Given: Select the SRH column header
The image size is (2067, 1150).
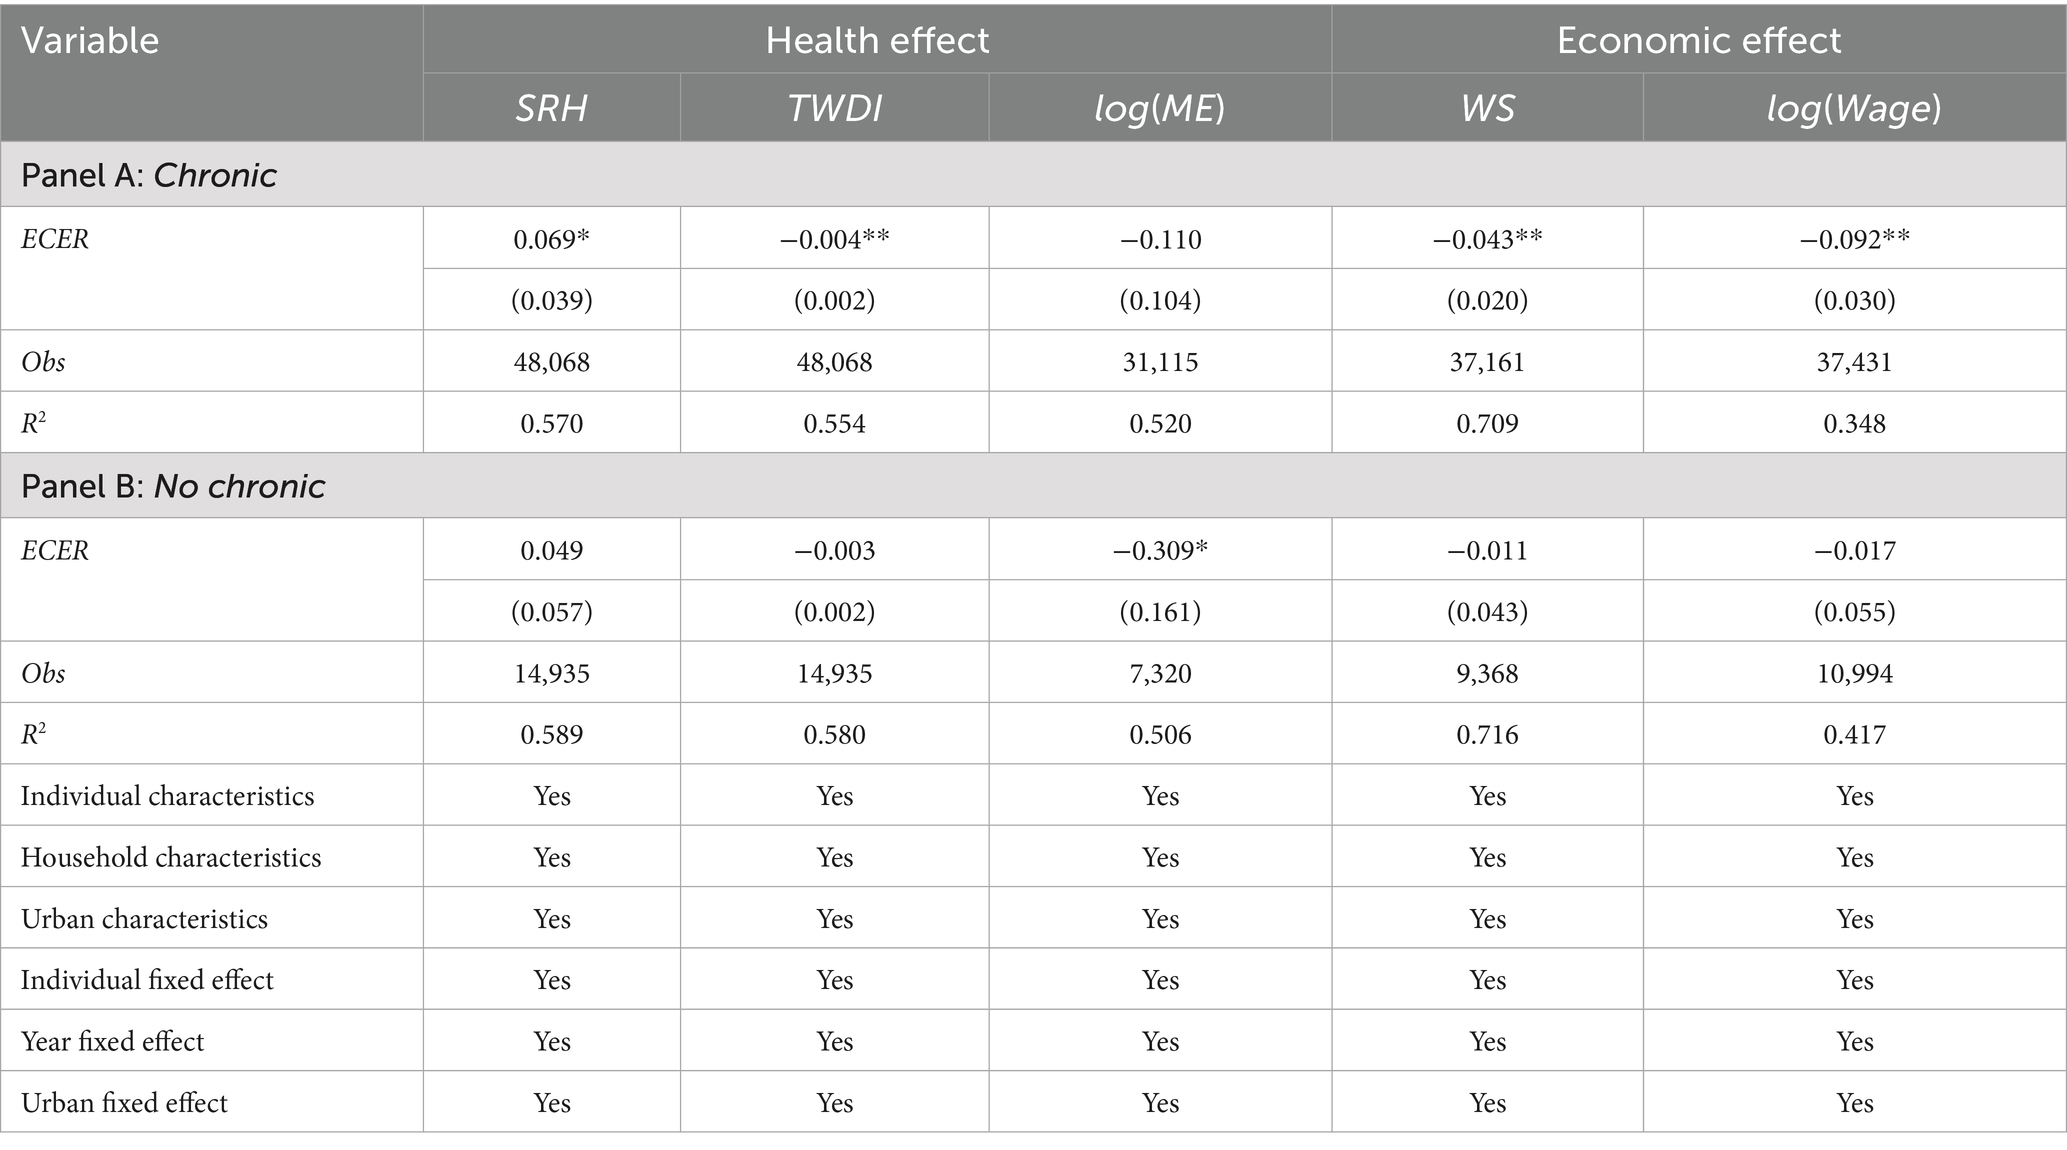Looking at the screenshot, I should click(551, 108).
